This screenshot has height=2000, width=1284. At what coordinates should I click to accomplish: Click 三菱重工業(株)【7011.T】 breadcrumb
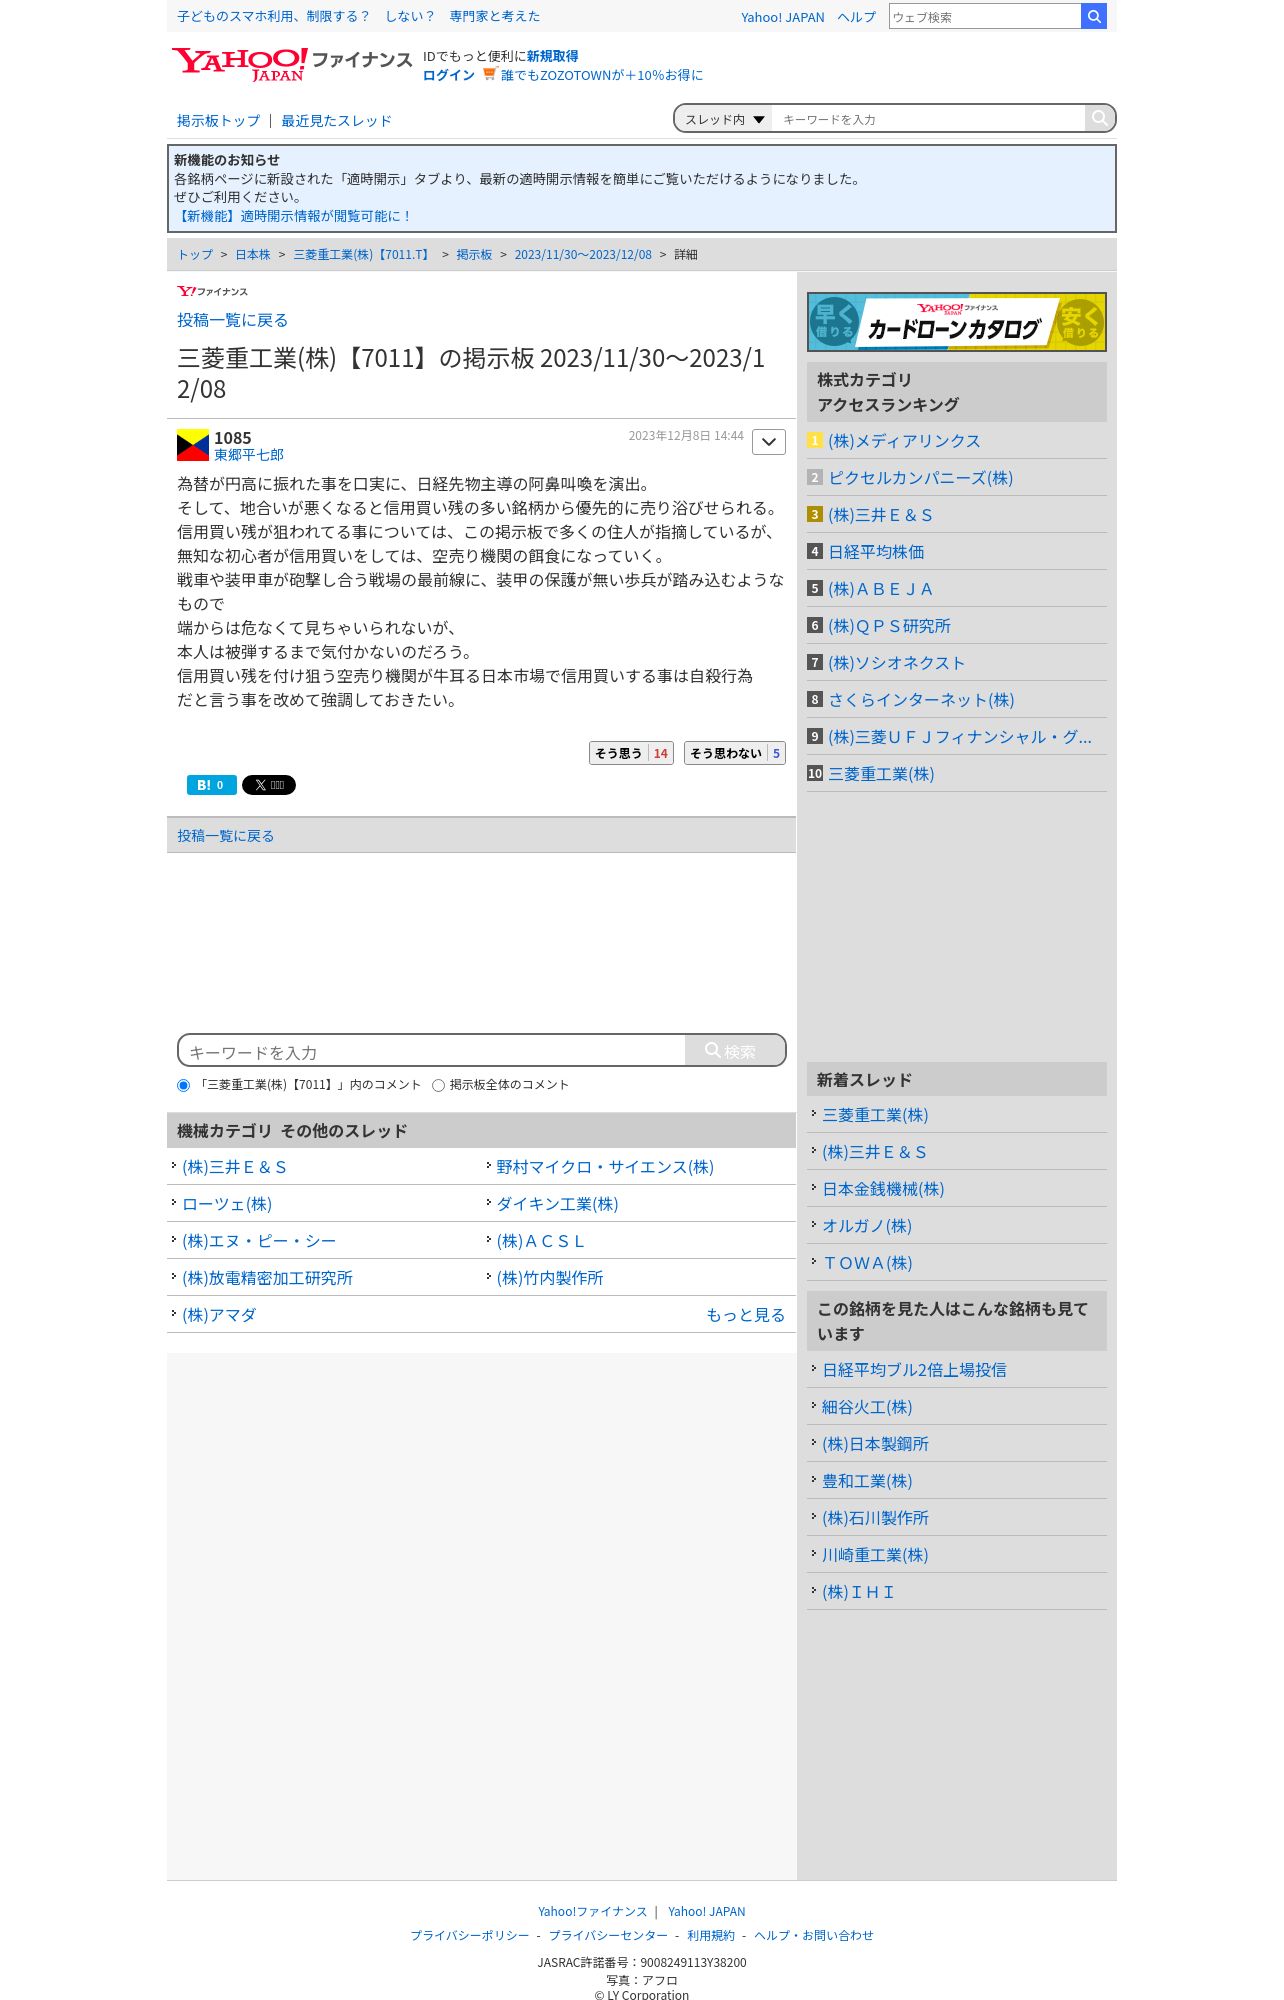tap(363, 255)
